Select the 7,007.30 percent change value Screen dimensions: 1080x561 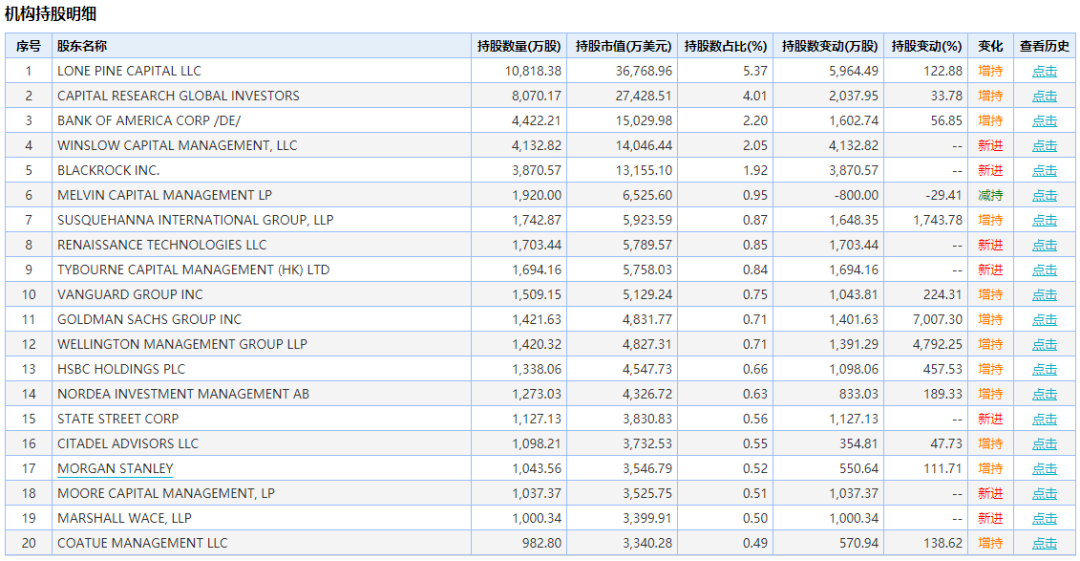pyautogui.click(x=937, y=319)
